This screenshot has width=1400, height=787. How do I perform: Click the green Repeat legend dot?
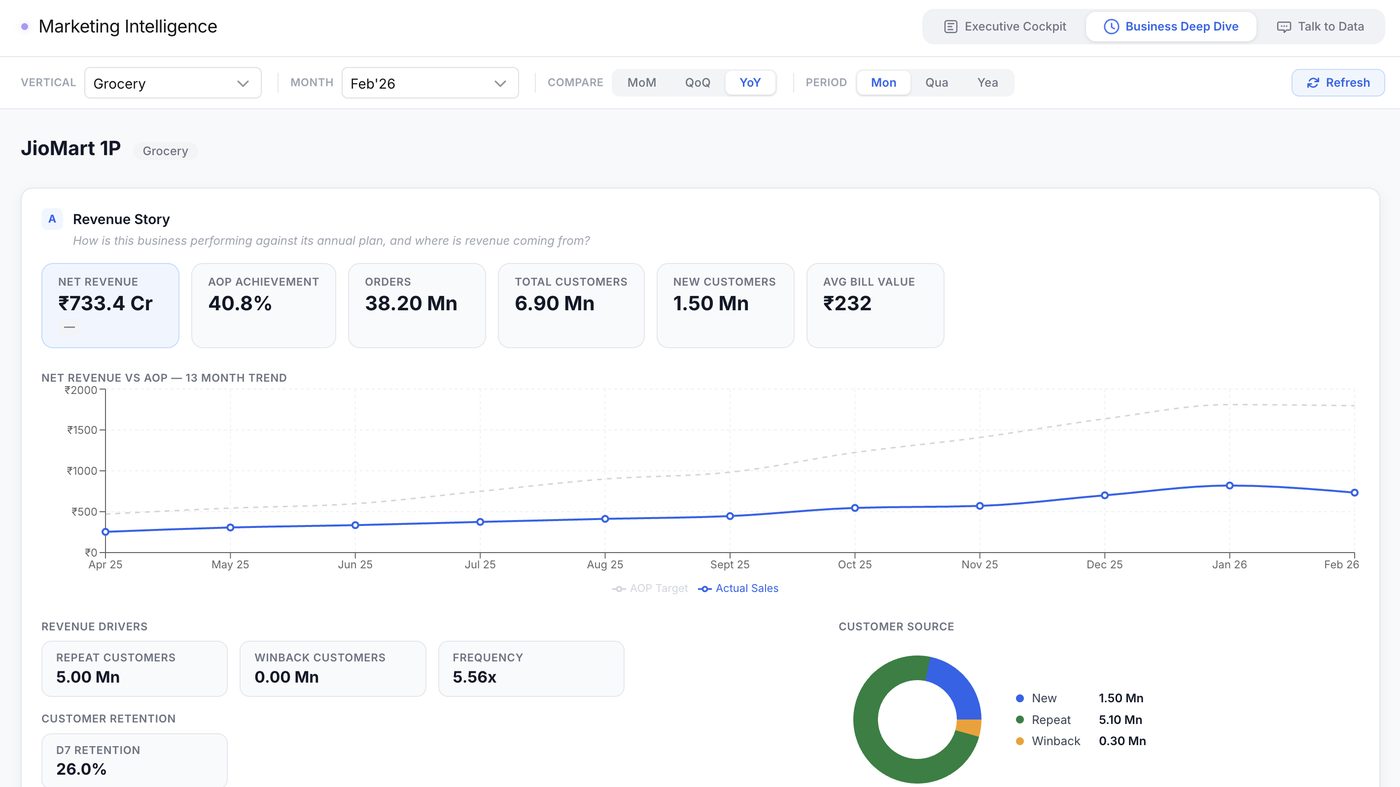pos(1020,720)
